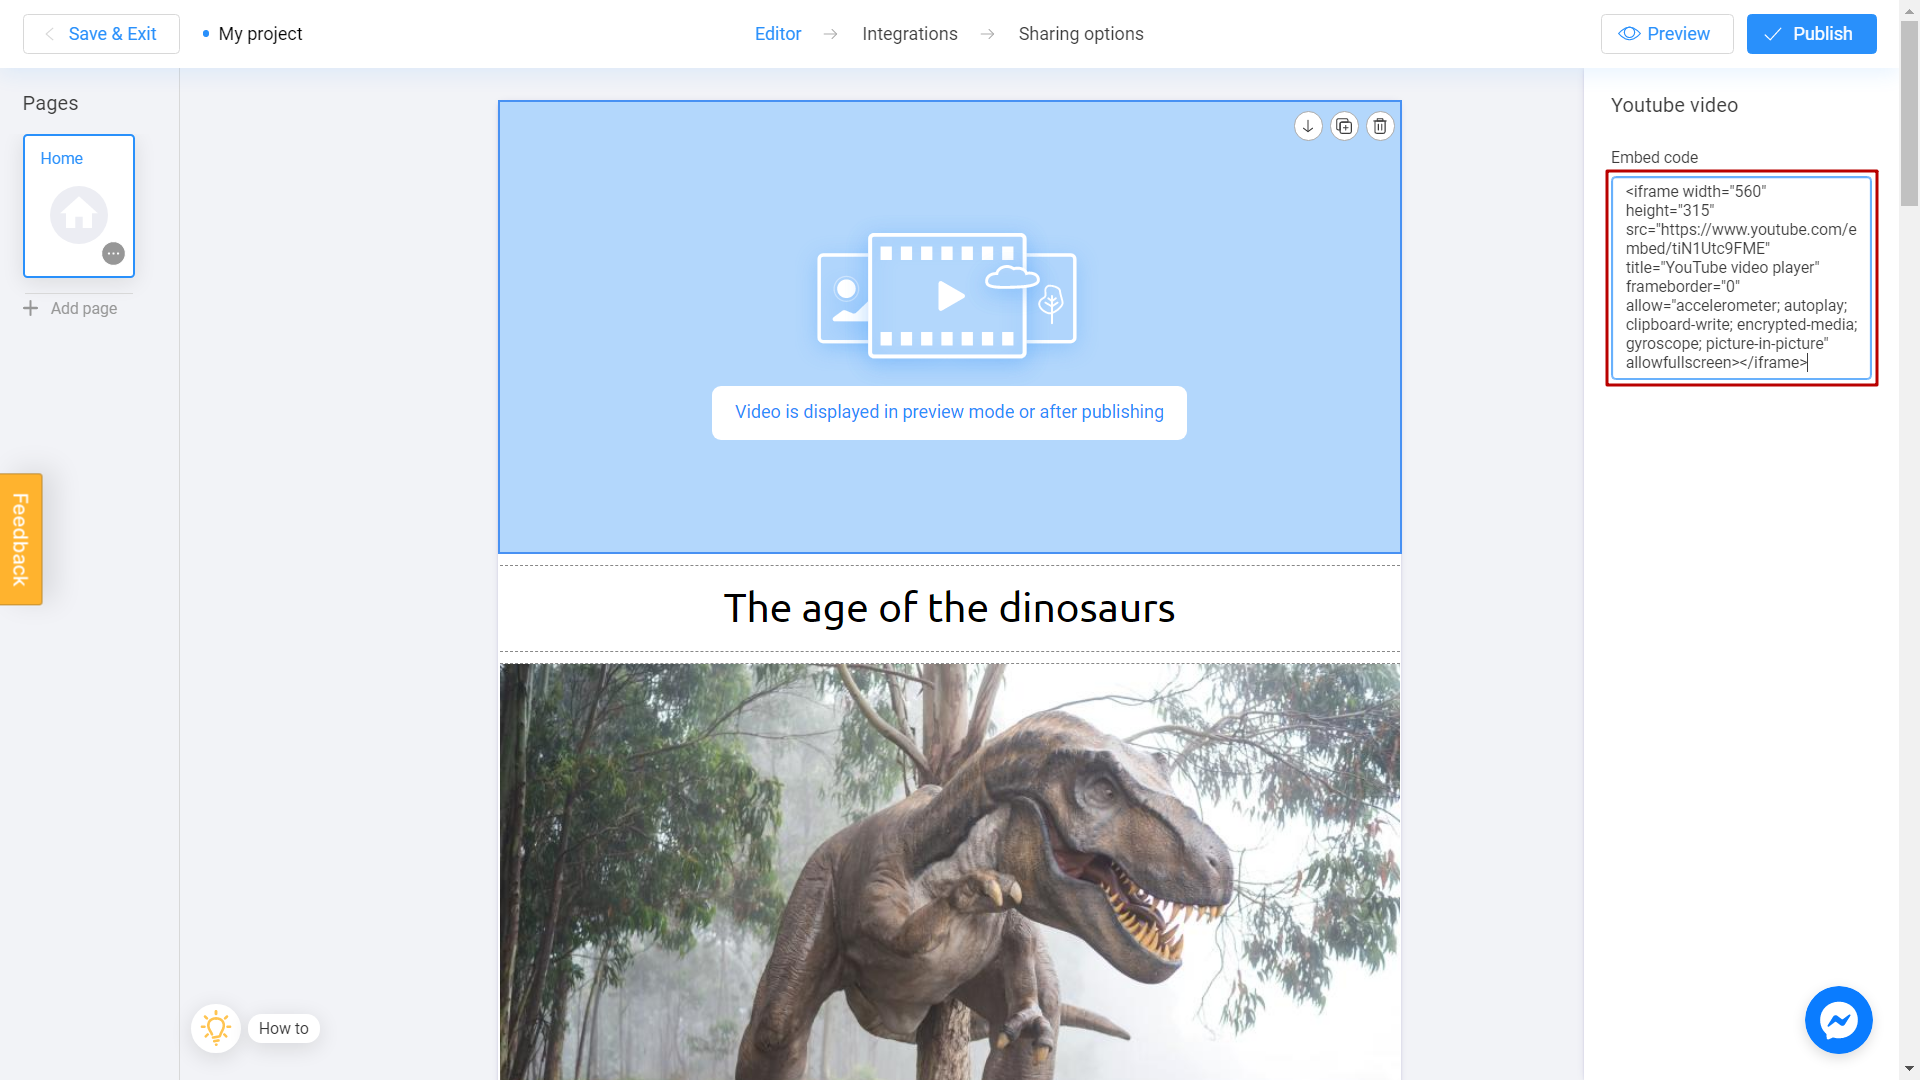
Task: Click the Add page plus icon
Action: tap(31, 308)
